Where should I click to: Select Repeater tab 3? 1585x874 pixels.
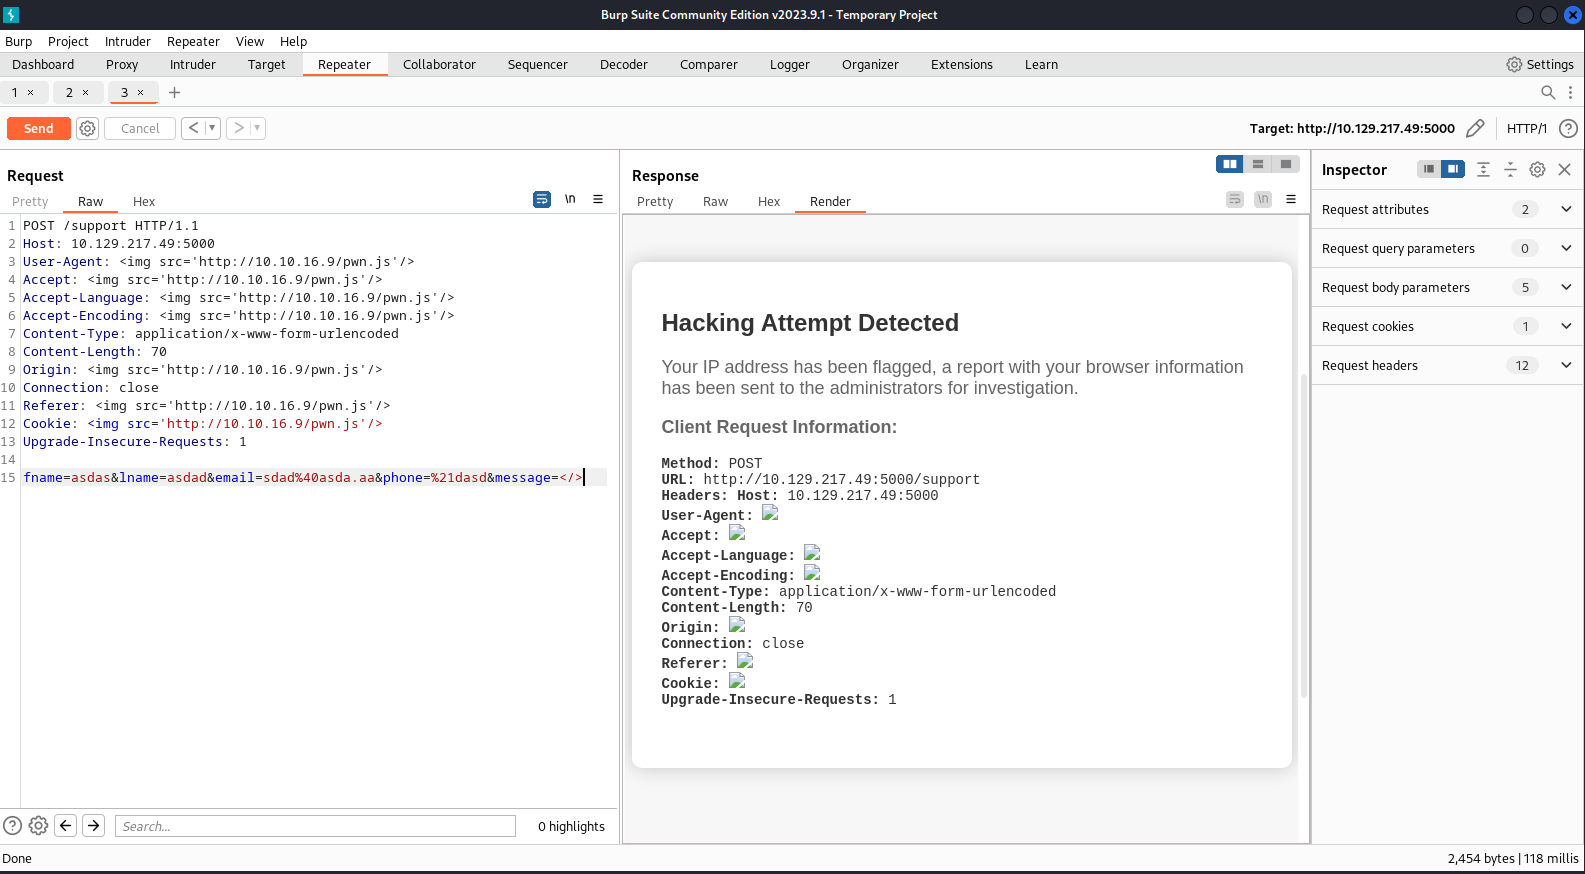pyautogui.click(x=124, y=92)
